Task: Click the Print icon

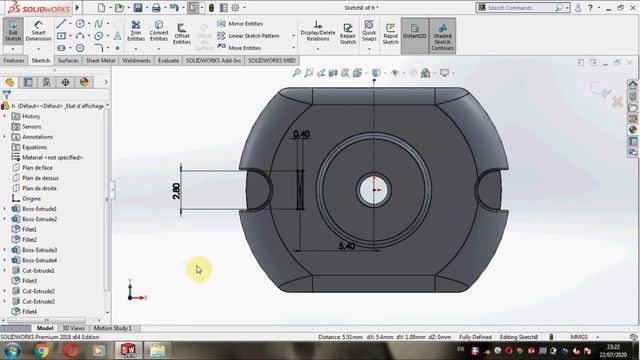Action: click(156, 7)
